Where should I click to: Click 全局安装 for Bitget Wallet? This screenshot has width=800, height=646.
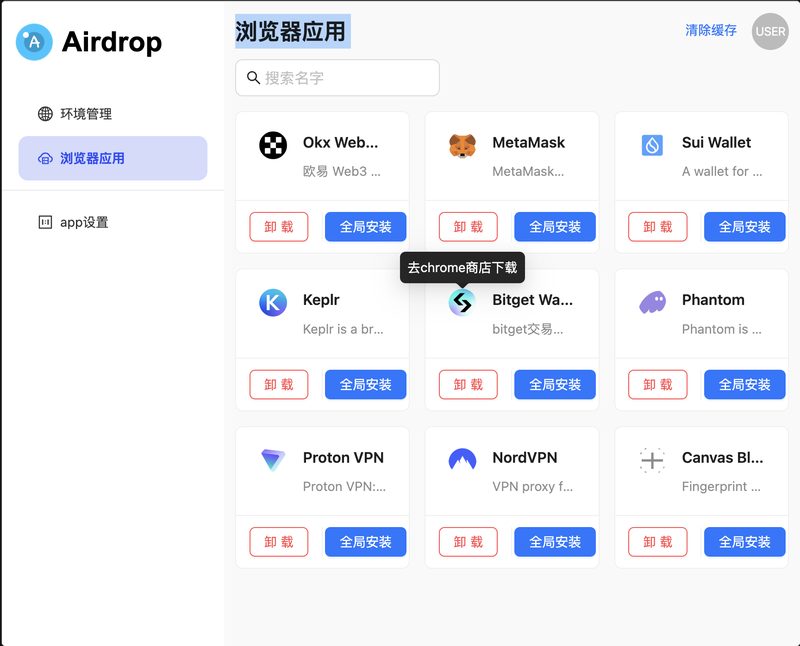(555, 384)
